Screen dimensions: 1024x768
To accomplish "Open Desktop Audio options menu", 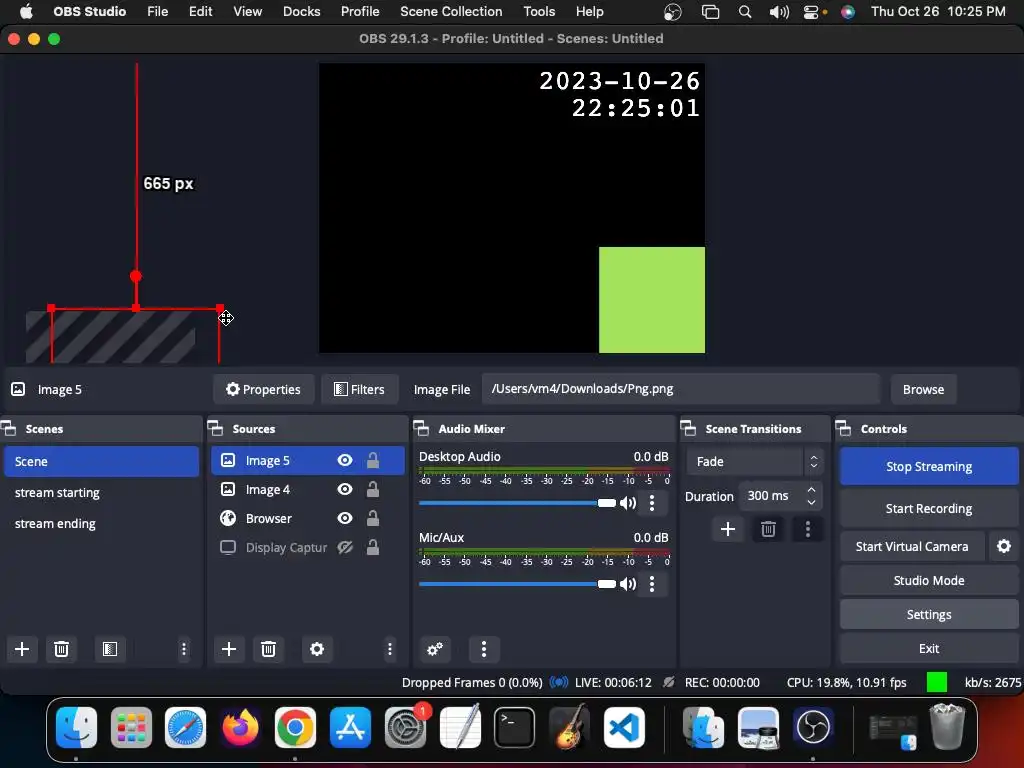I will click(x=652, y=503).
